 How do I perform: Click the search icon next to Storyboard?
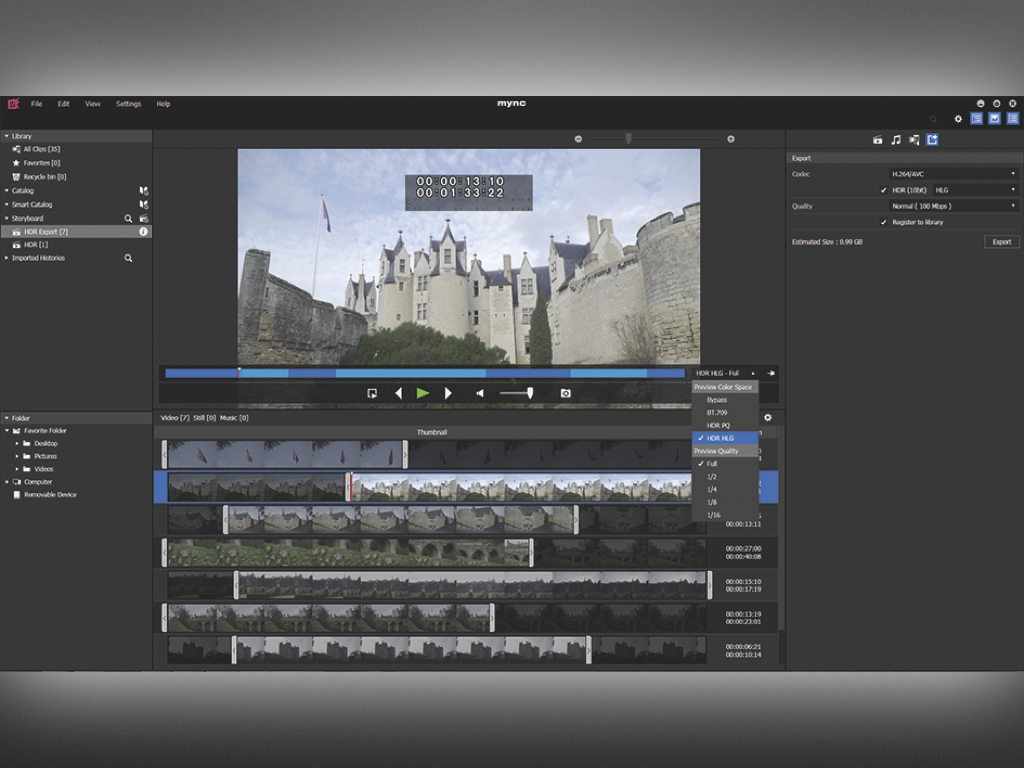[x=128, y=218]
